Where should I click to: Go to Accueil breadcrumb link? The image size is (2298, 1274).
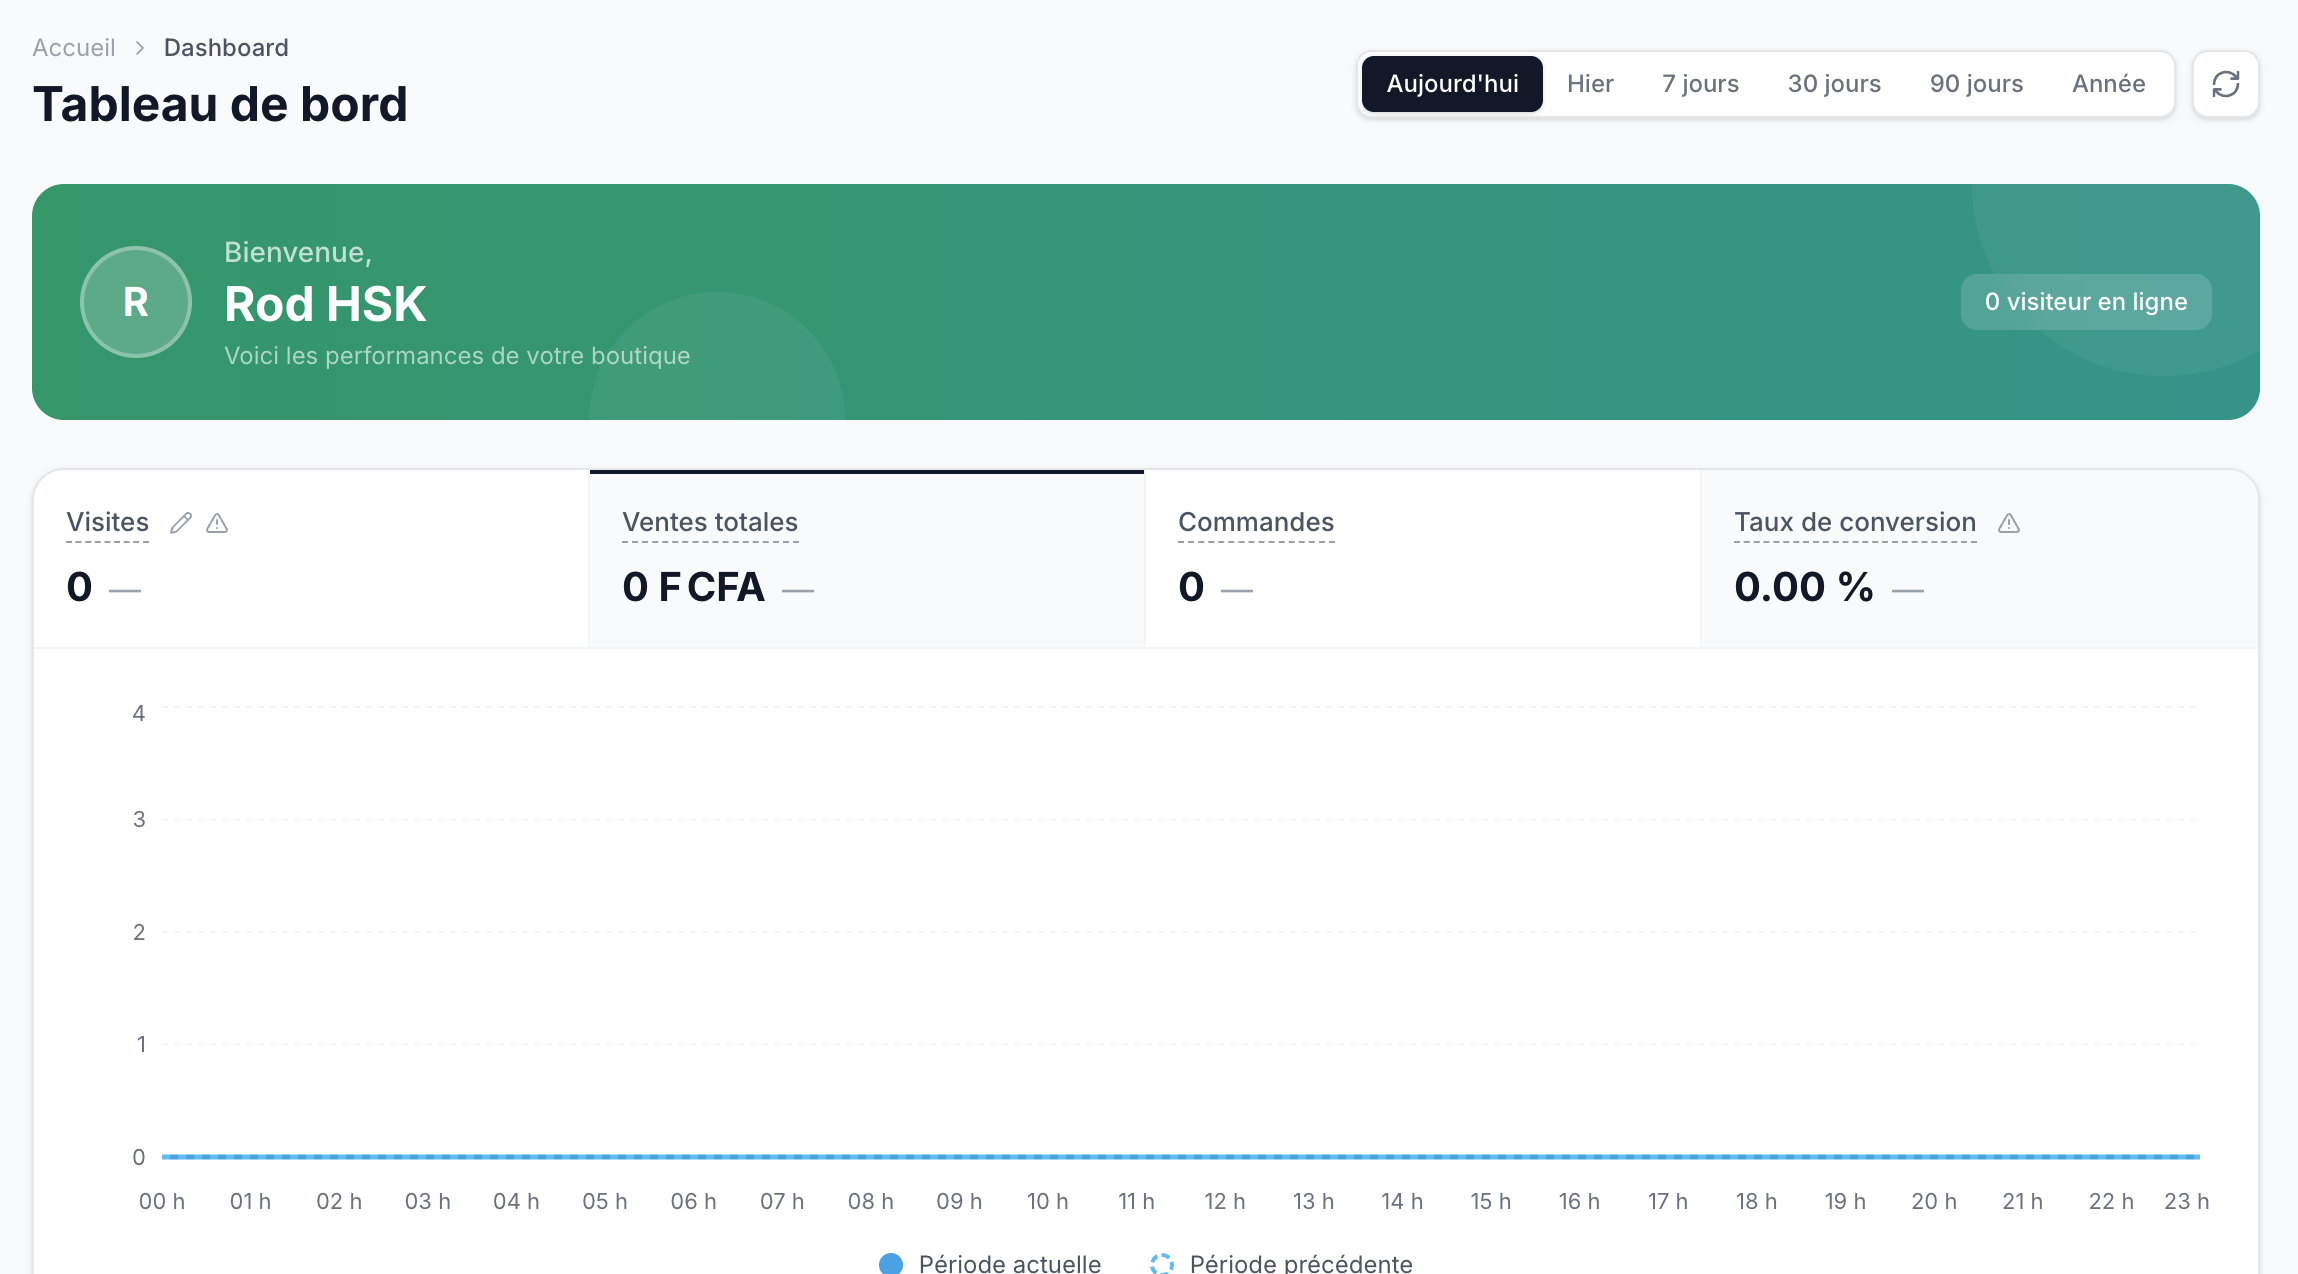pyautogui.click(x=74, y=48)
